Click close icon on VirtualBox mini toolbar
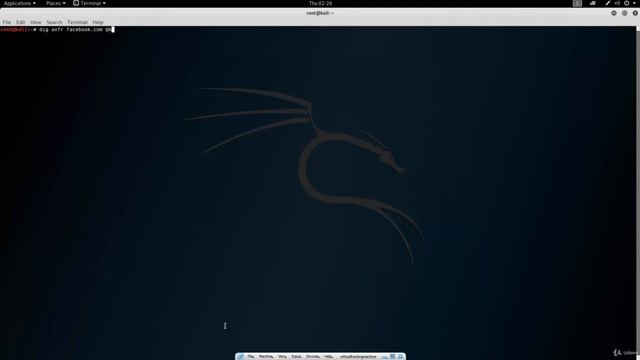 (400, 357)
